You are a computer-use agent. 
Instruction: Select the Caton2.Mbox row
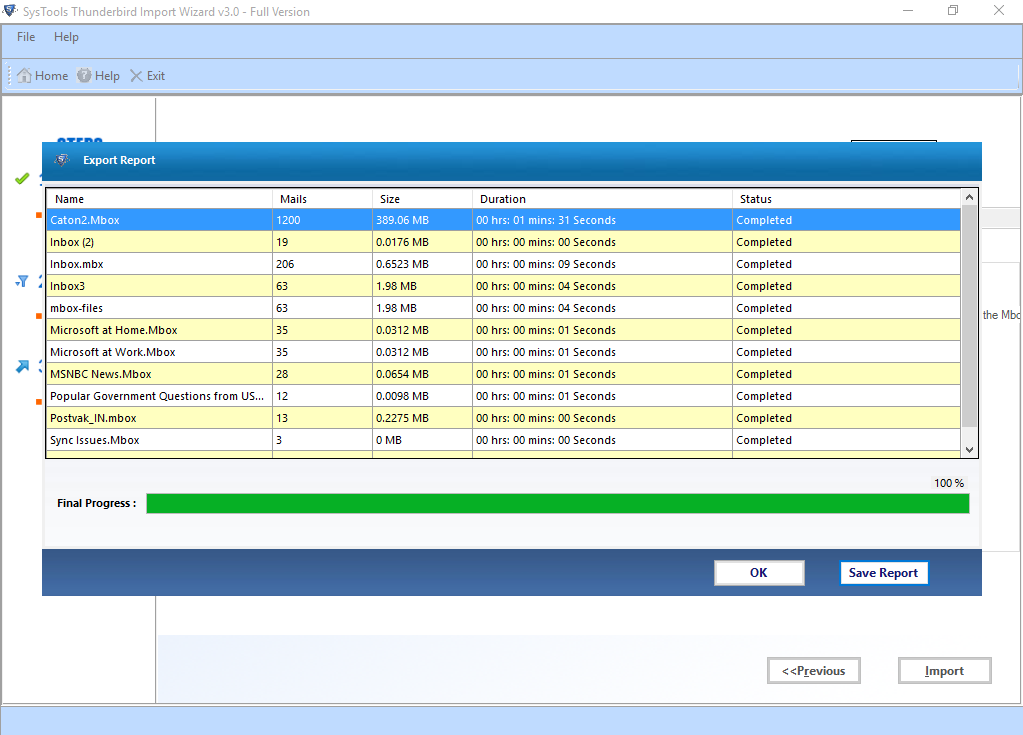coord(503,220)
